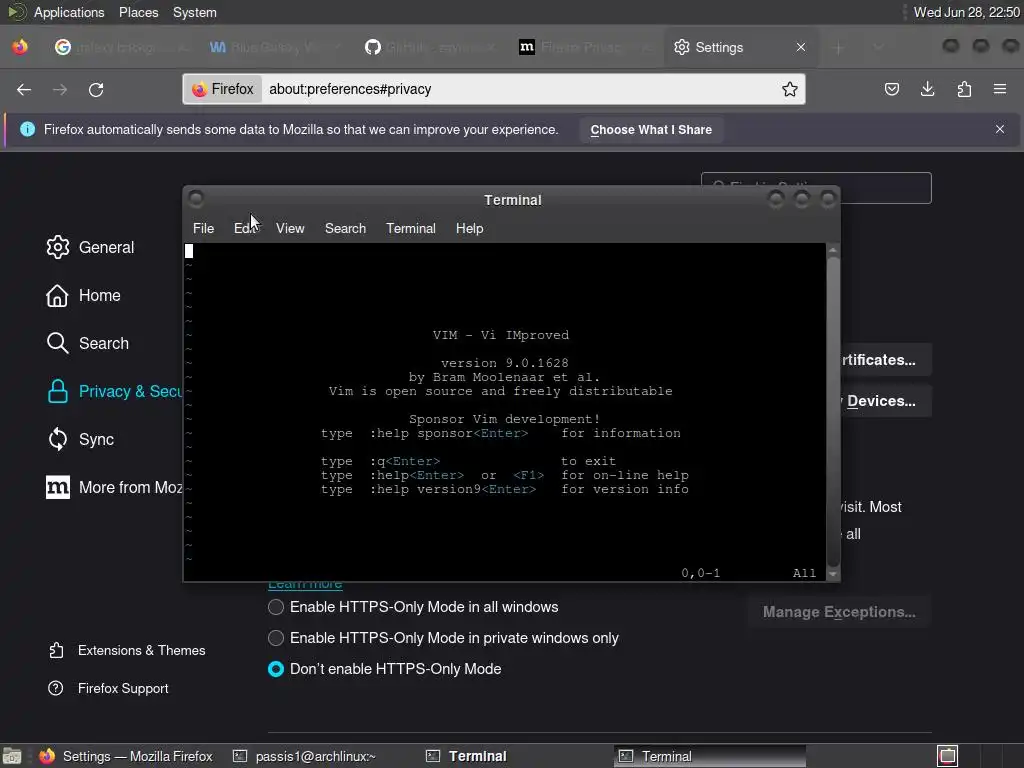Open Firefox Support link
This screenshot has width=1024, height=768.
[x=108, y=688]
